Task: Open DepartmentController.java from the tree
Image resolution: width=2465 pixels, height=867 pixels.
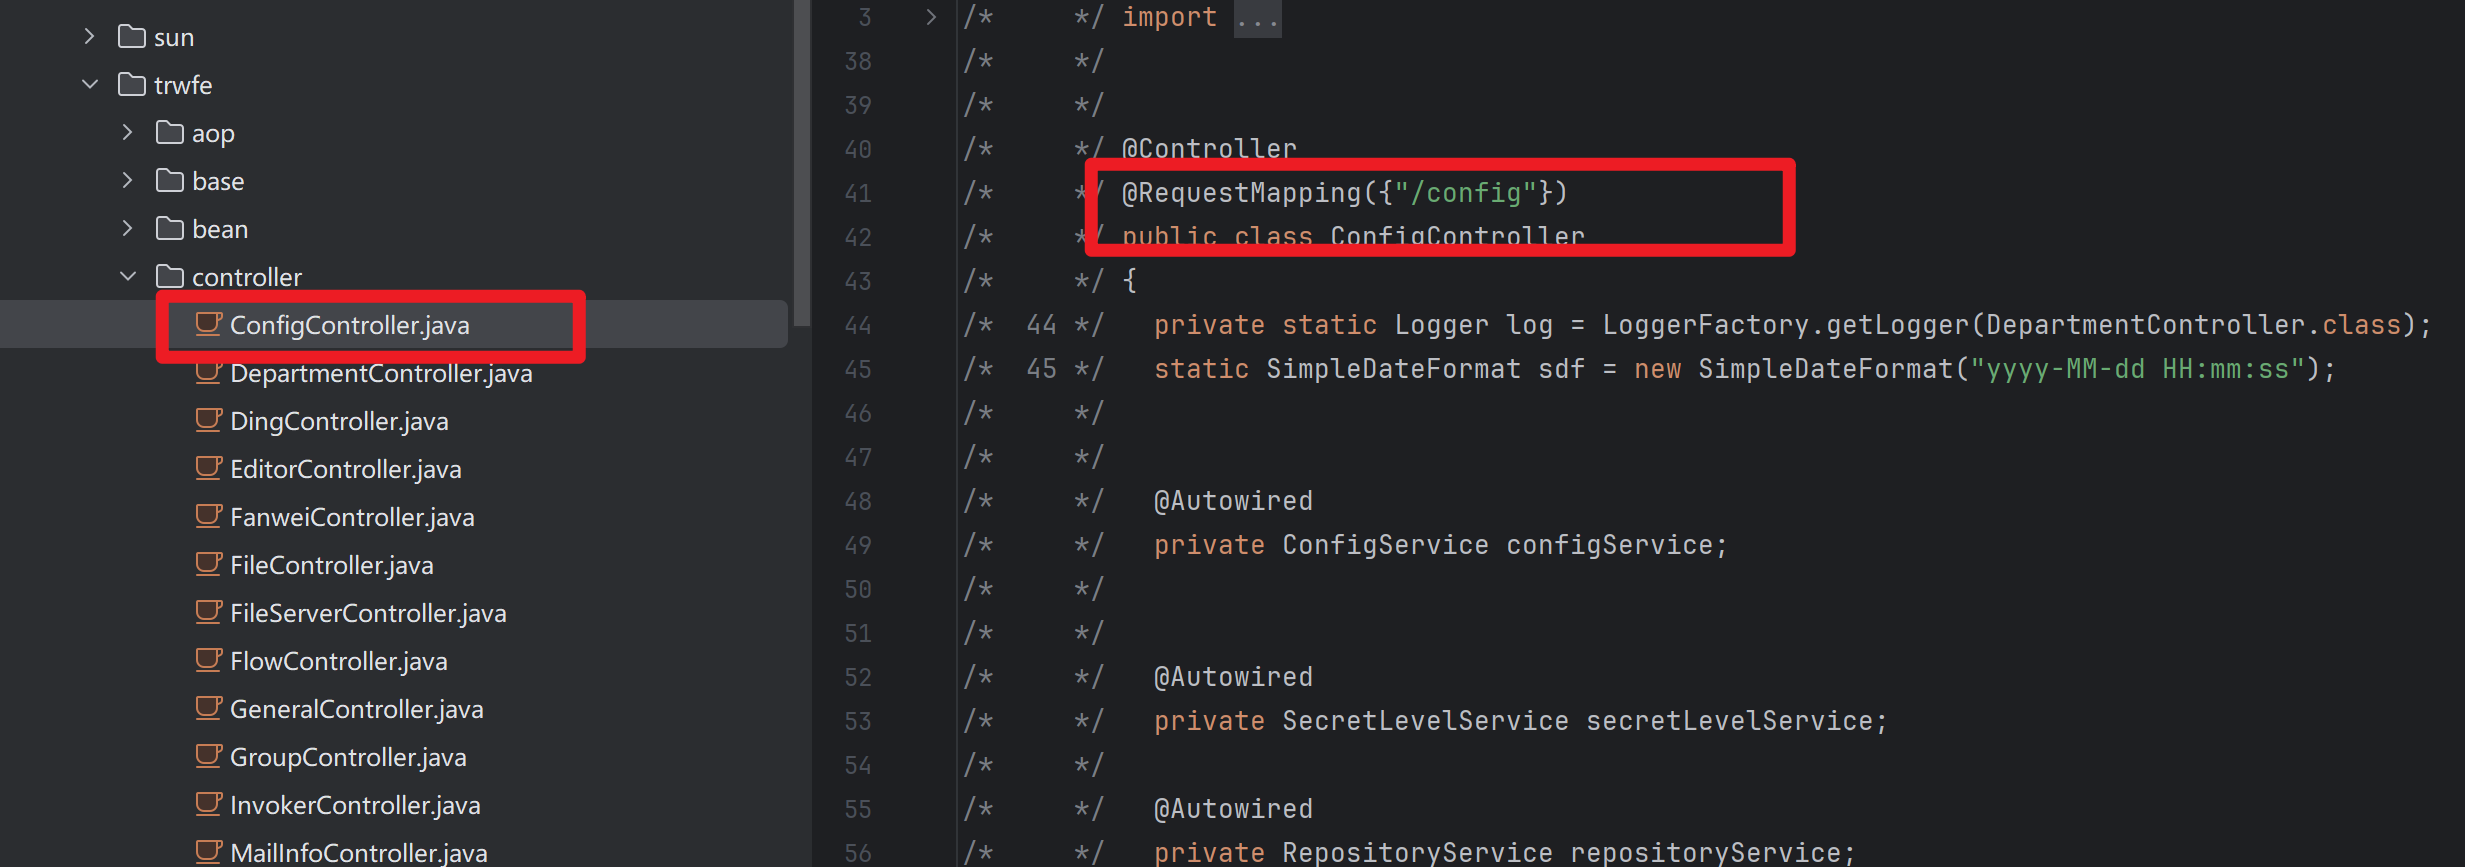Action: tap(381, 373)
